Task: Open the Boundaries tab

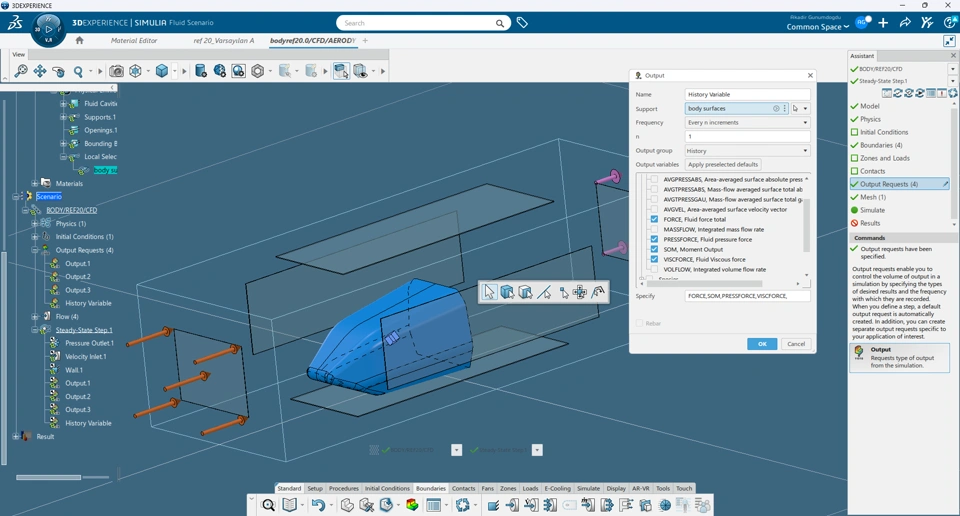Action: [x=431, y=488]
